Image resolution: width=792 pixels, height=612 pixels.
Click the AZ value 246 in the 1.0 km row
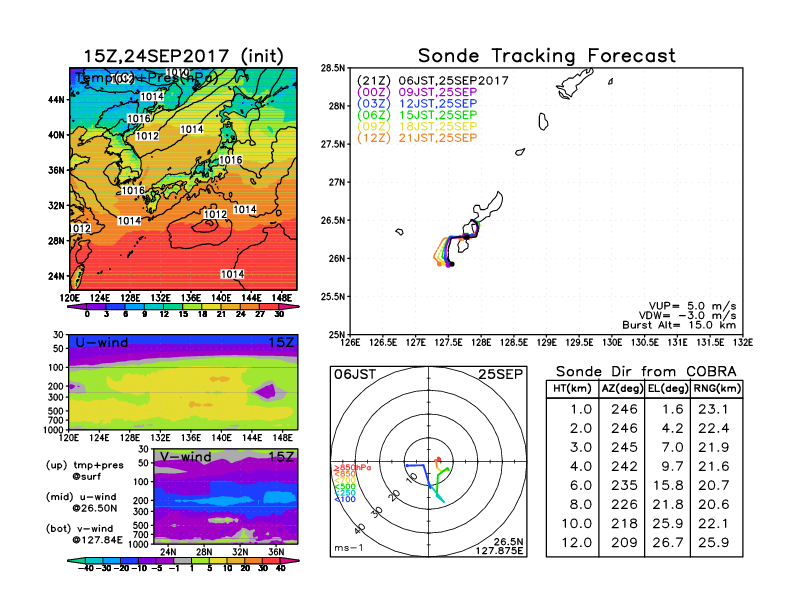point(624,409)
